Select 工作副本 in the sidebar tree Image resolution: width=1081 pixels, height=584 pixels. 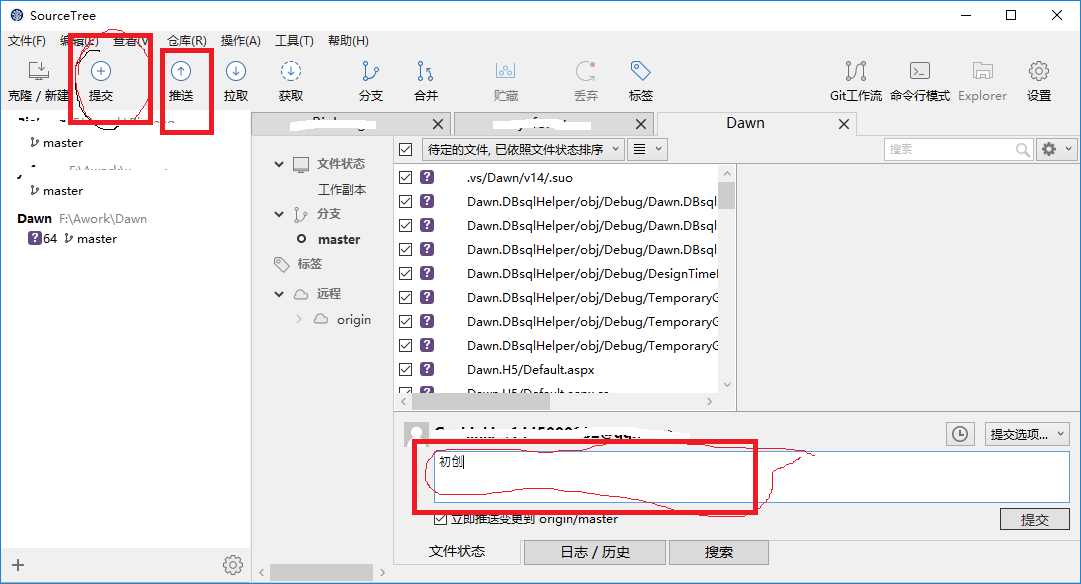[342, 190]
